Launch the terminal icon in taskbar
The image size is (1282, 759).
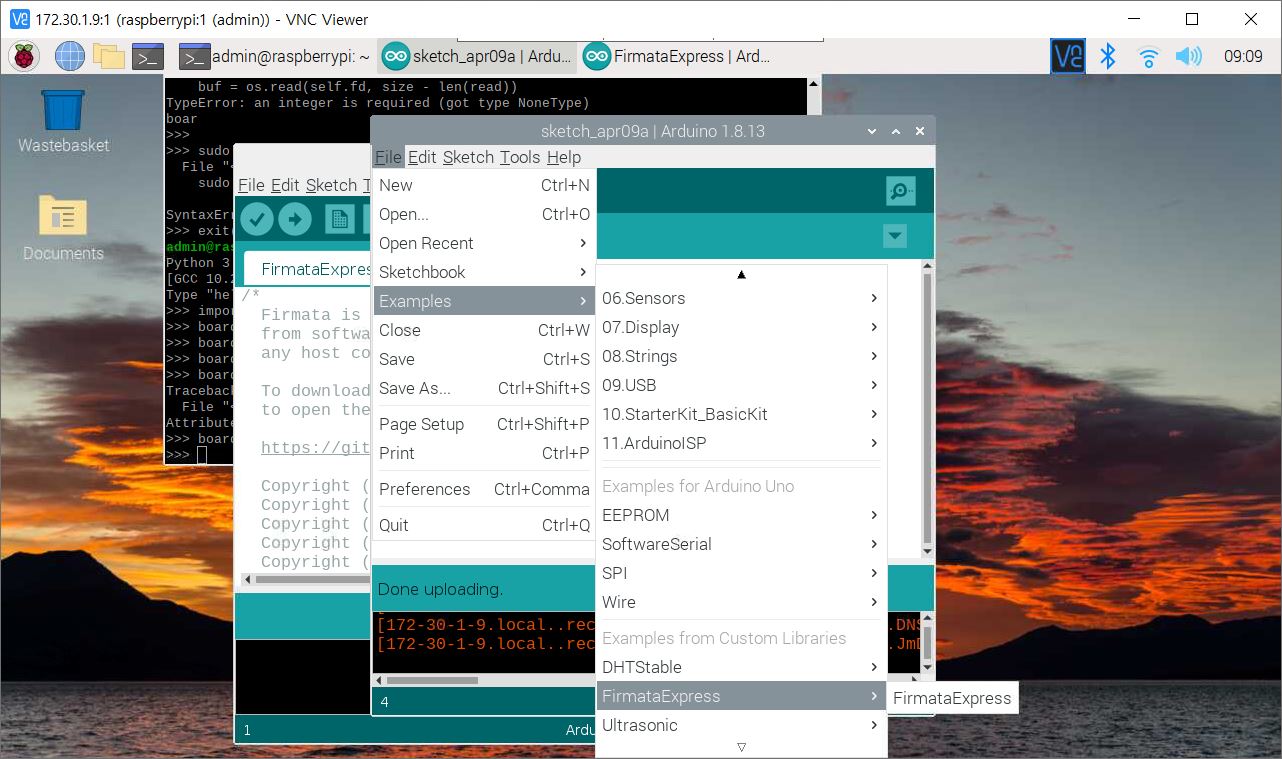click(148, 56)
